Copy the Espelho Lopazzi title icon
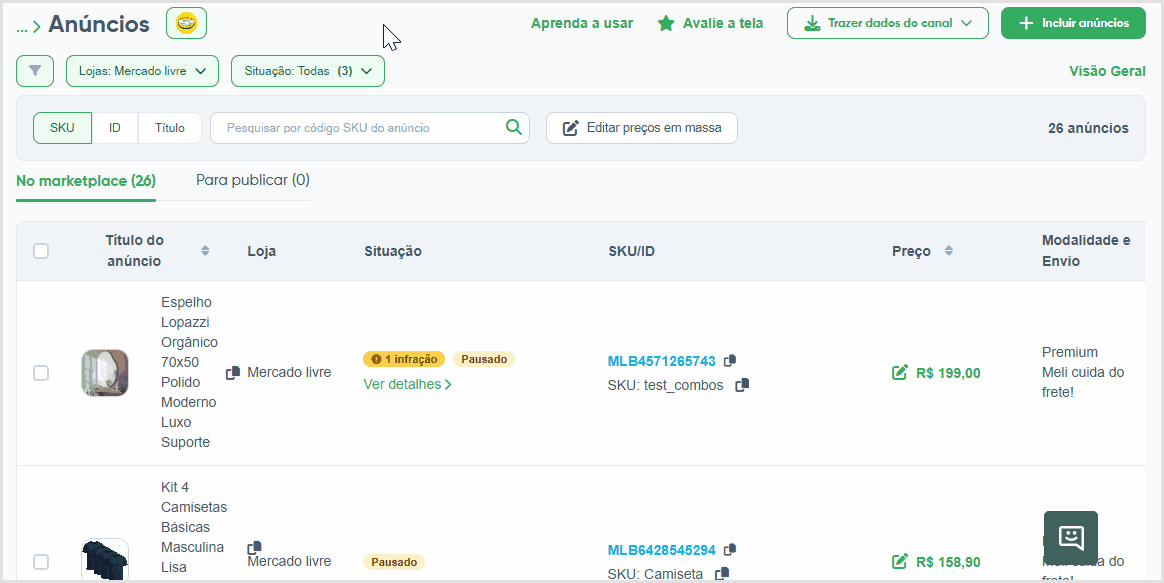Image resolution: width=1164 pixels, height=583 pixels. 232,373
